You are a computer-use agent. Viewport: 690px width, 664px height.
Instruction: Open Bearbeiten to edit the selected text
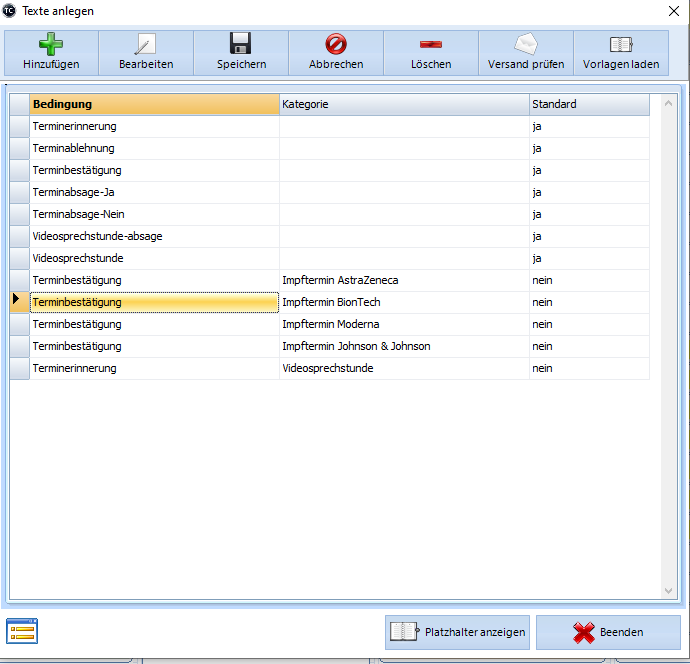(x=145, y=45)
